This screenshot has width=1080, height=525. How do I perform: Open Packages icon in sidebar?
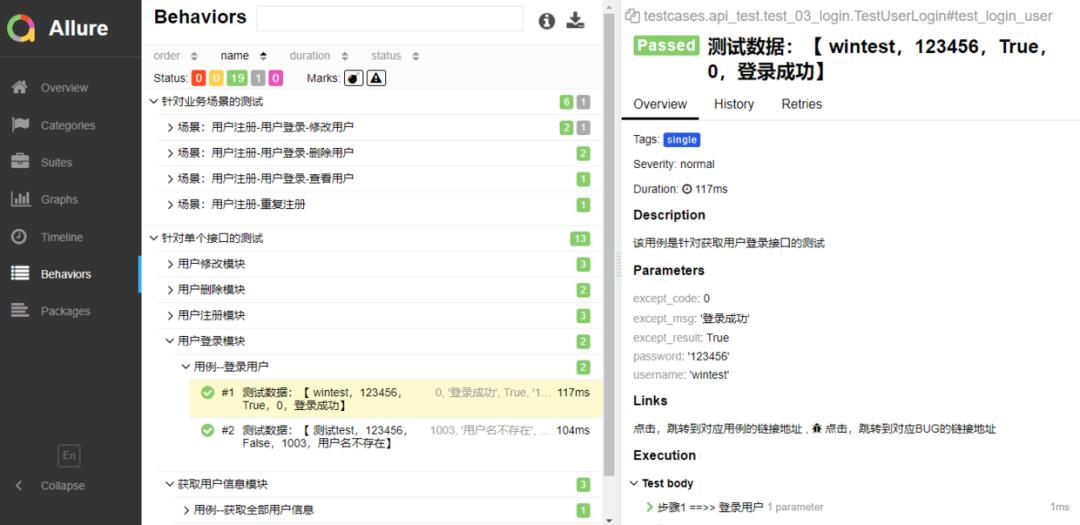point(20,311)
